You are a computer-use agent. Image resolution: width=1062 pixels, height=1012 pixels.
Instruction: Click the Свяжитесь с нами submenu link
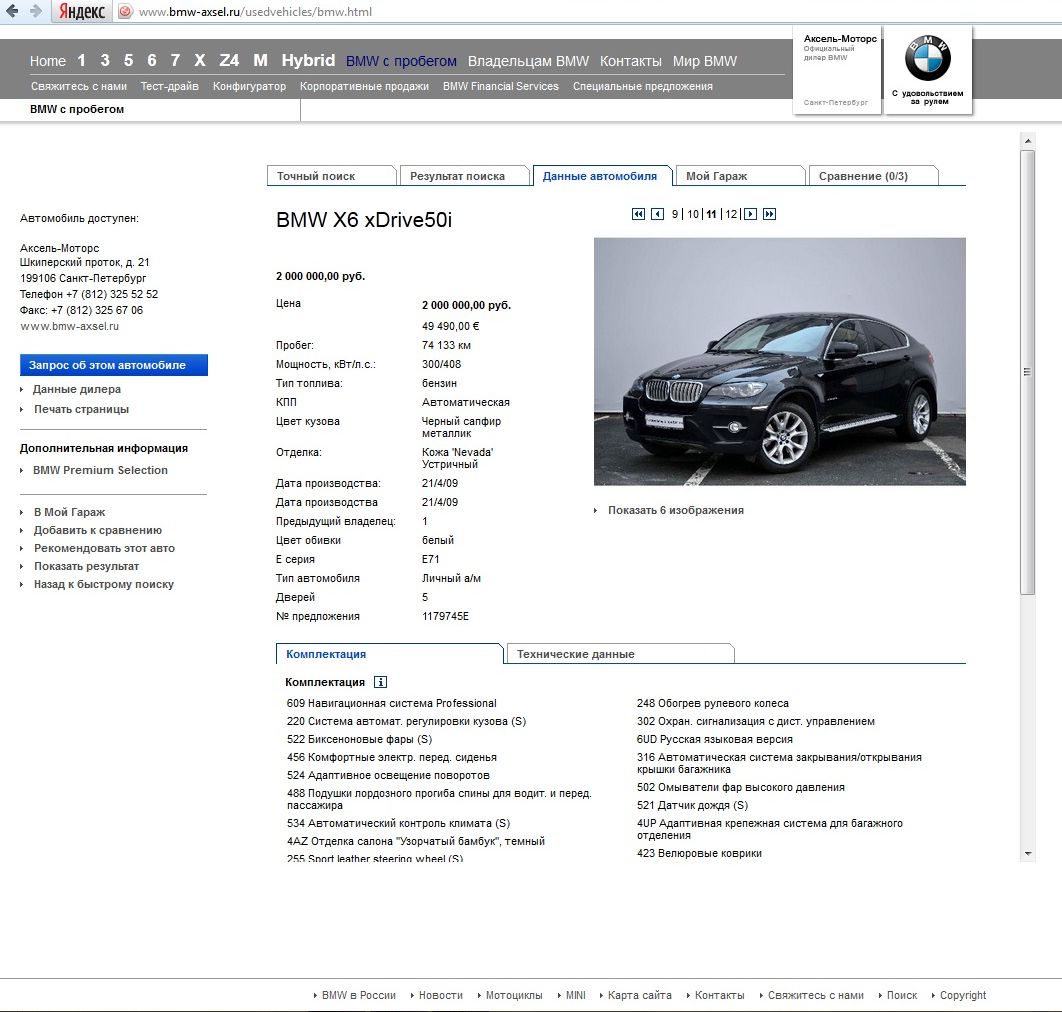pyautogui.click(x=79, y=86)
